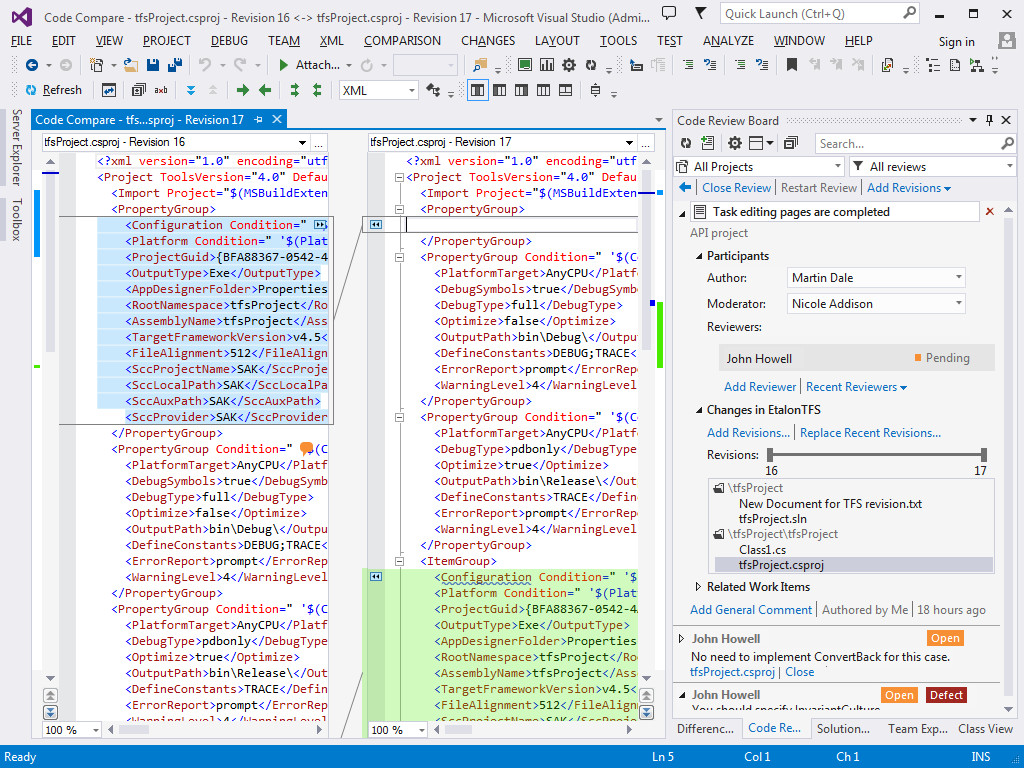Expand the Related Work Items section
The width and height of the screenshot is (1025, 768).
coord(698,587)
